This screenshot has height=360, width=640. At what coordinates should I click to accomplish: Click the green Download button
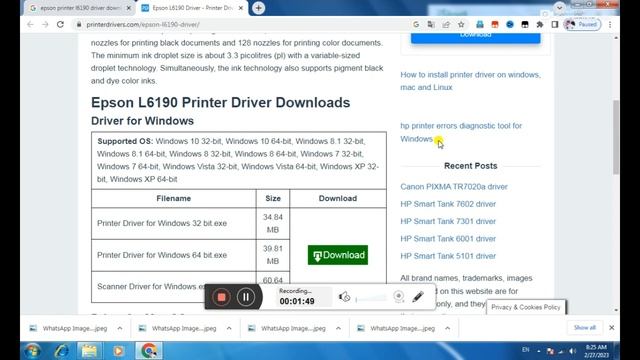[x=338, y=255]
